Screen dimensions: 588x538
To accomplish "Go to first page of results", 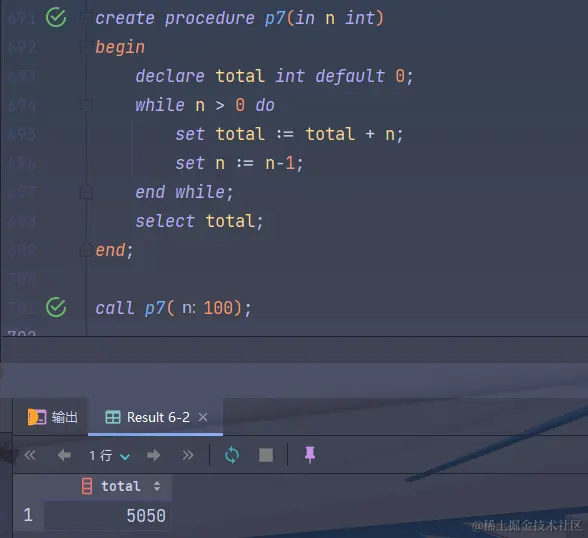I will coord(30,455).
